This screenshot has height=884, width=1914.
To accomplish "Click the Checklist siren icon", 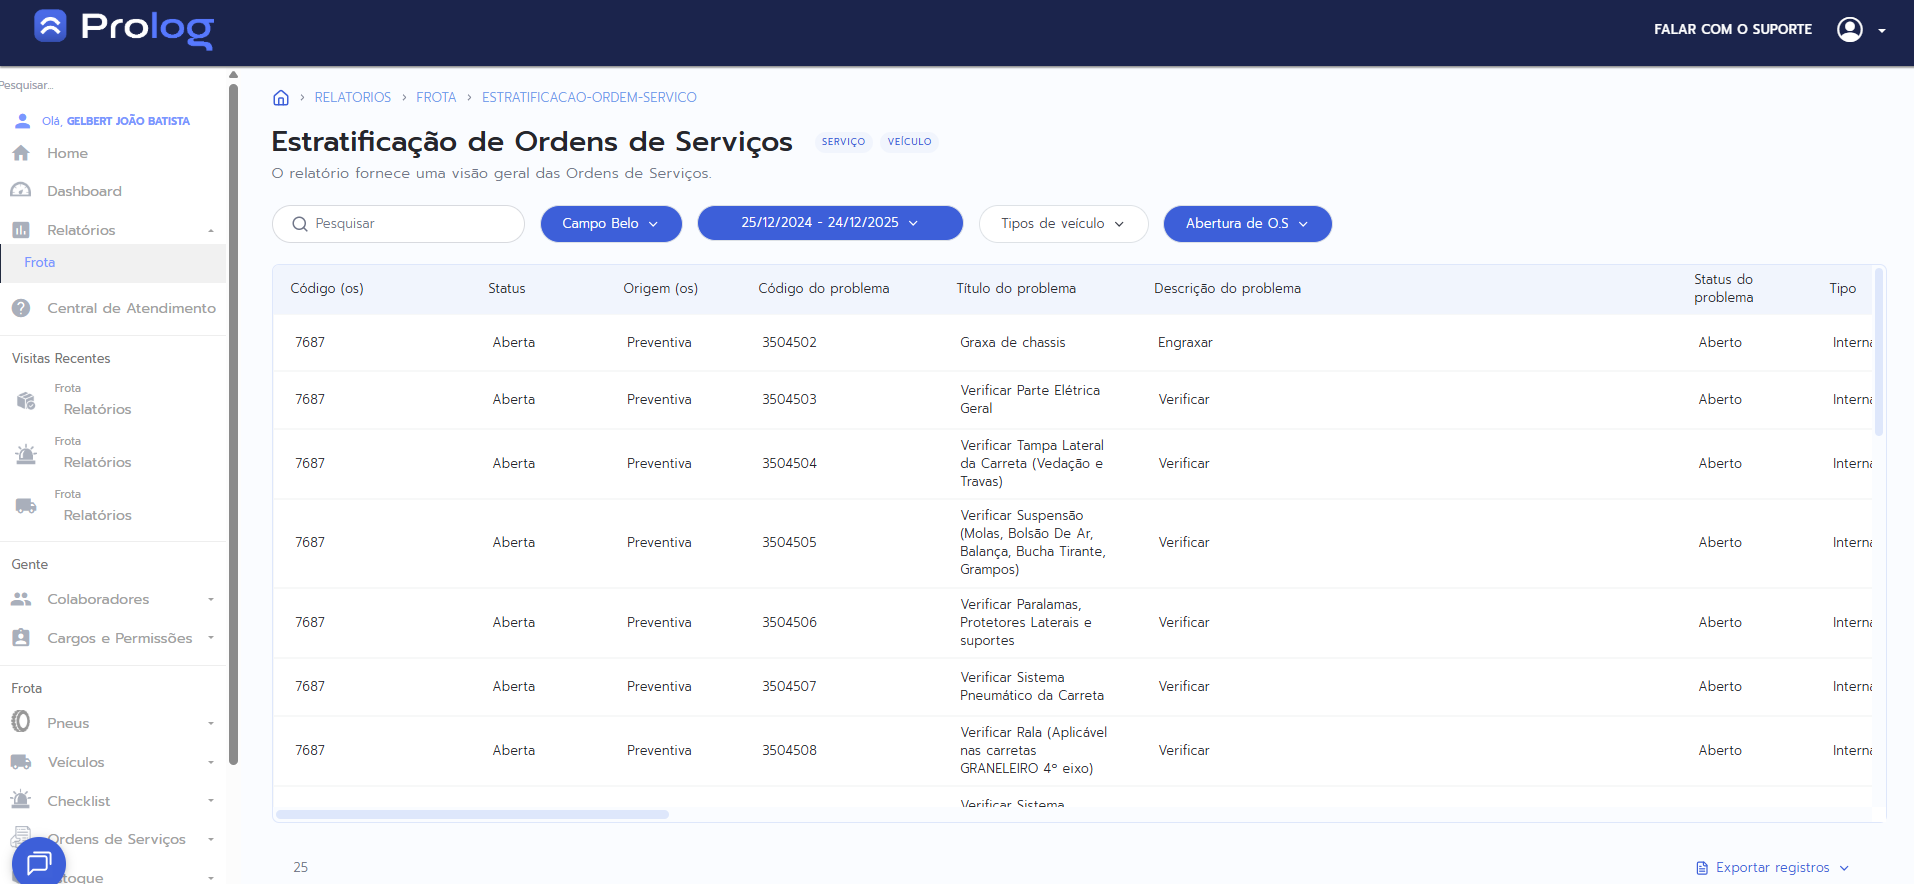I will (21, 800).
